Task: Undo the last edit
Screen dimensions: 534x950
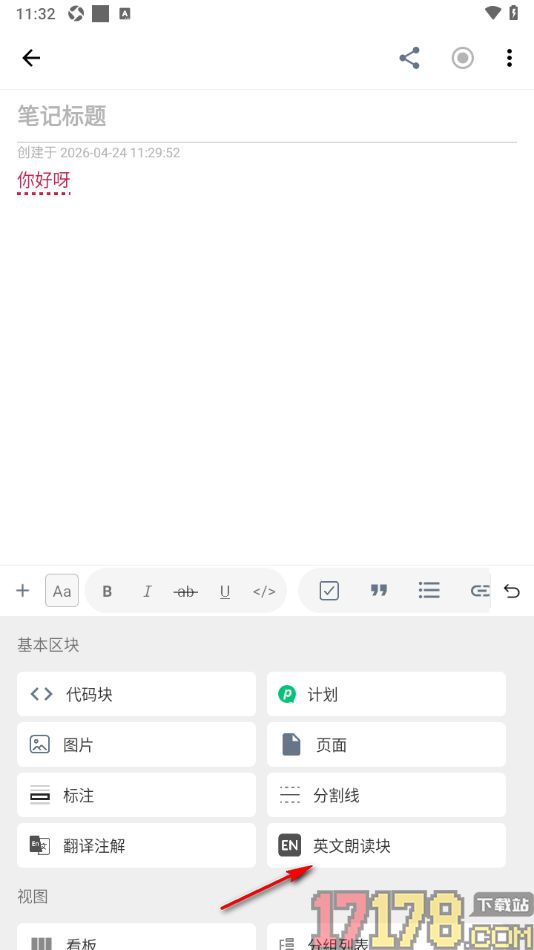Action: pyautogui.click(x=512, y=591)
